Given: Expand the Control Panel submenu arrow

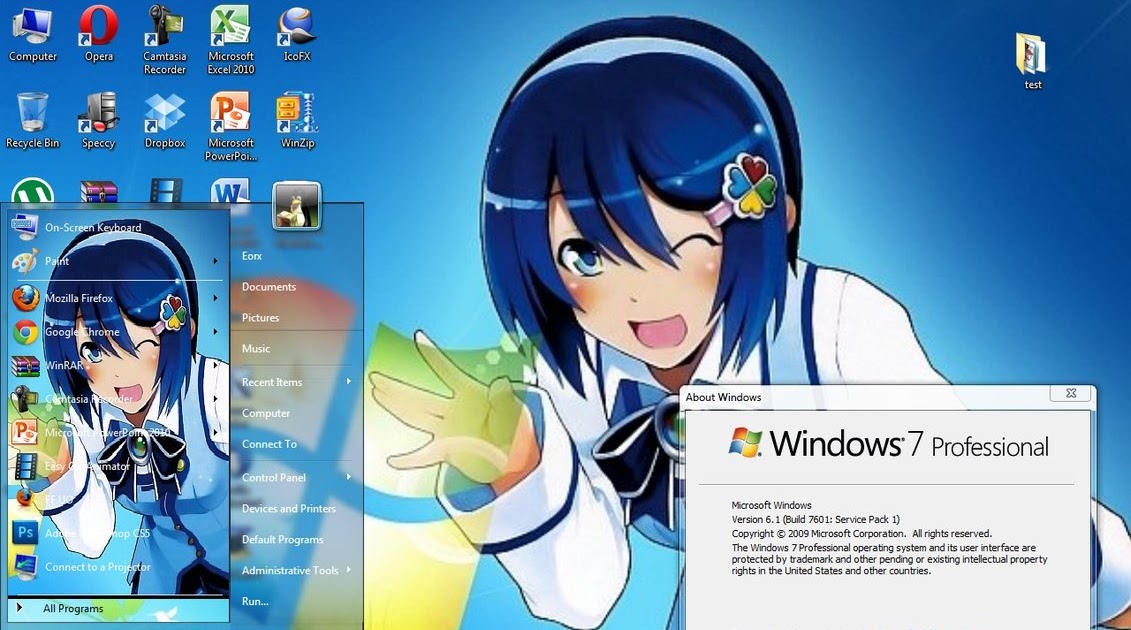Looking at the screenshot, I should 349,477.
